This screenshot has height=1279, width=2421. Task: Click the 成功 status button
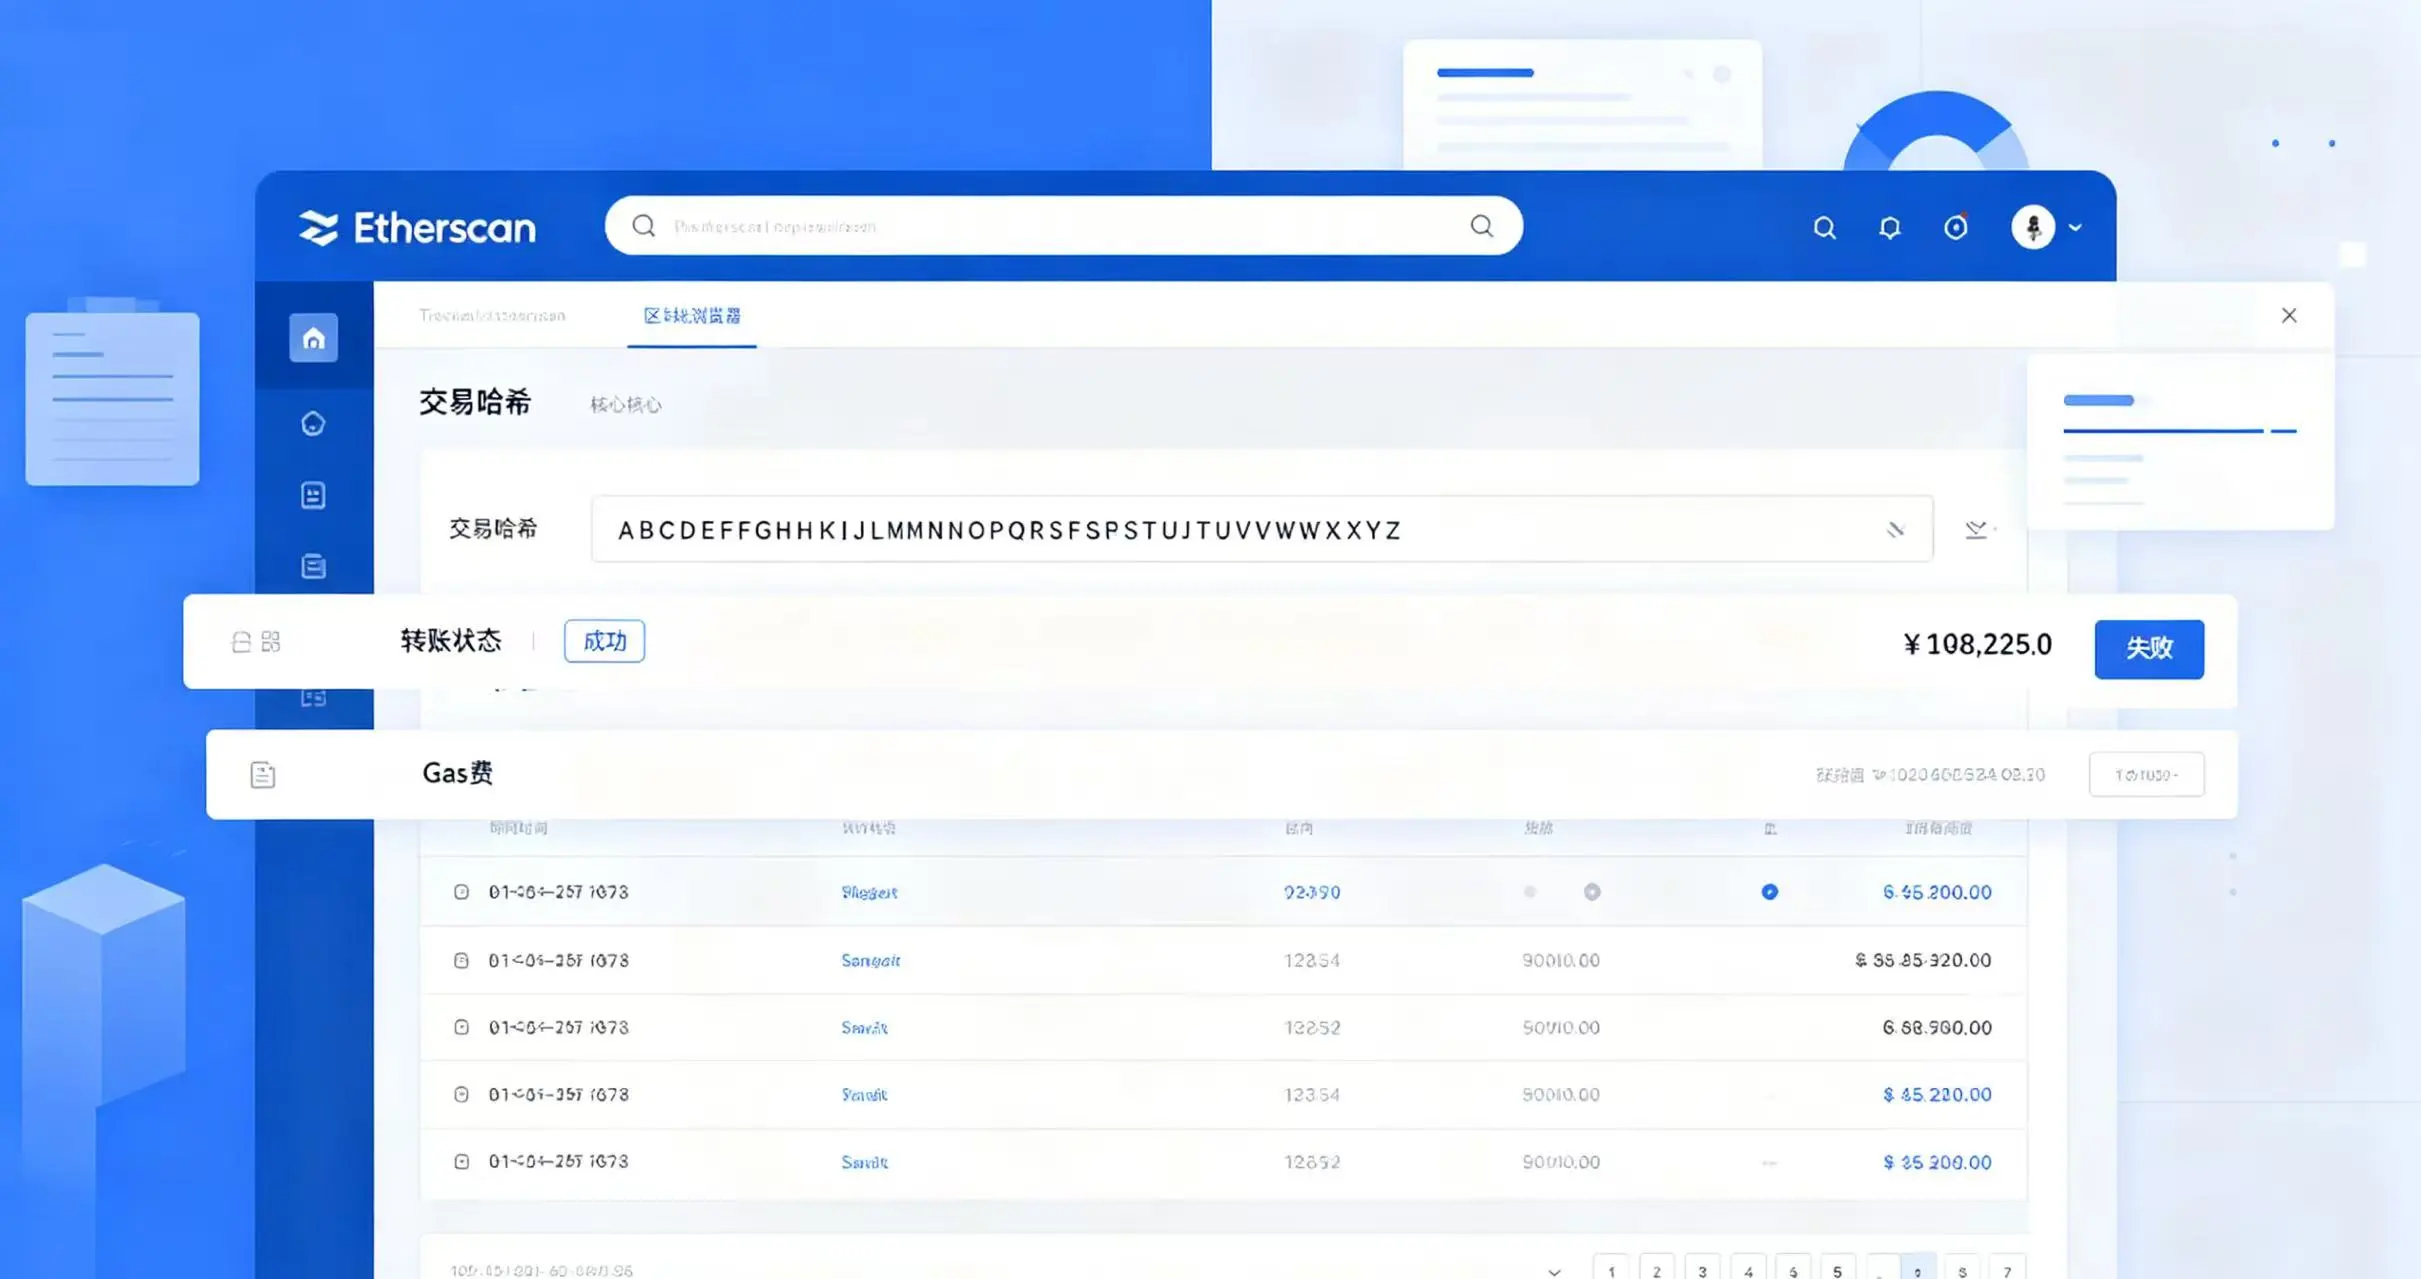pos(604,641)
